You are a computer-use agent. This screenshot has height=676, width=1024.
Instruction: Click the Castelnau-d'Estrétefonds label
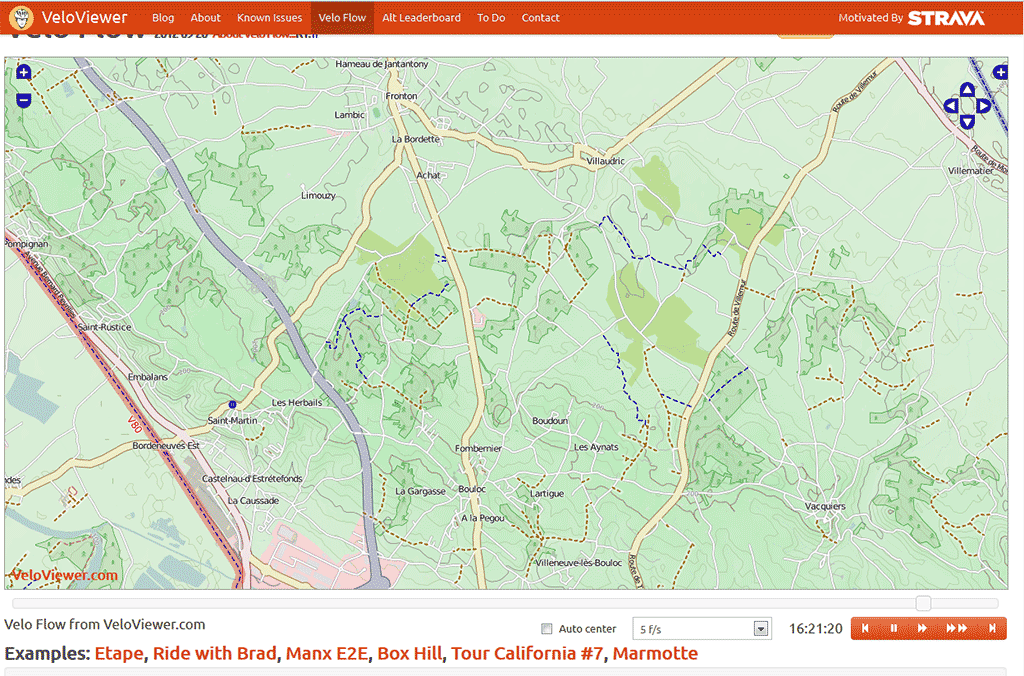click(x=252, y=479)
